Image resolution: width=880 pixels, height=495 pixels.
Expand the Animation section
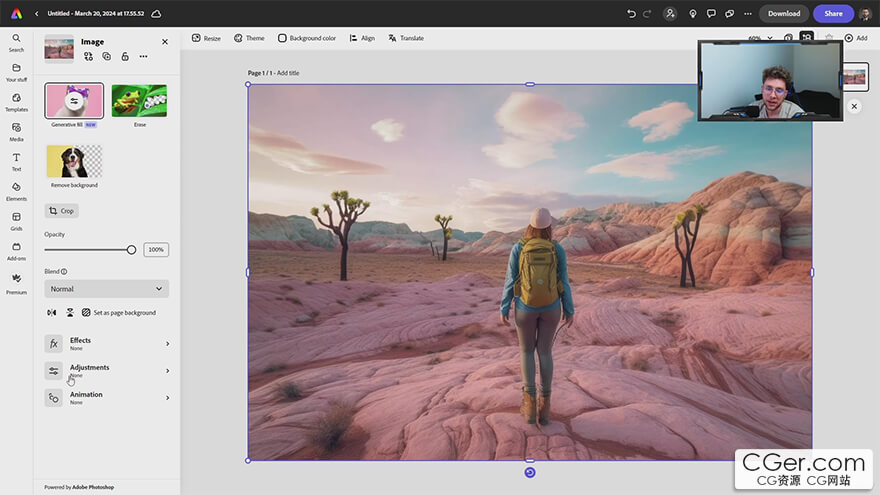pos(107,397)
